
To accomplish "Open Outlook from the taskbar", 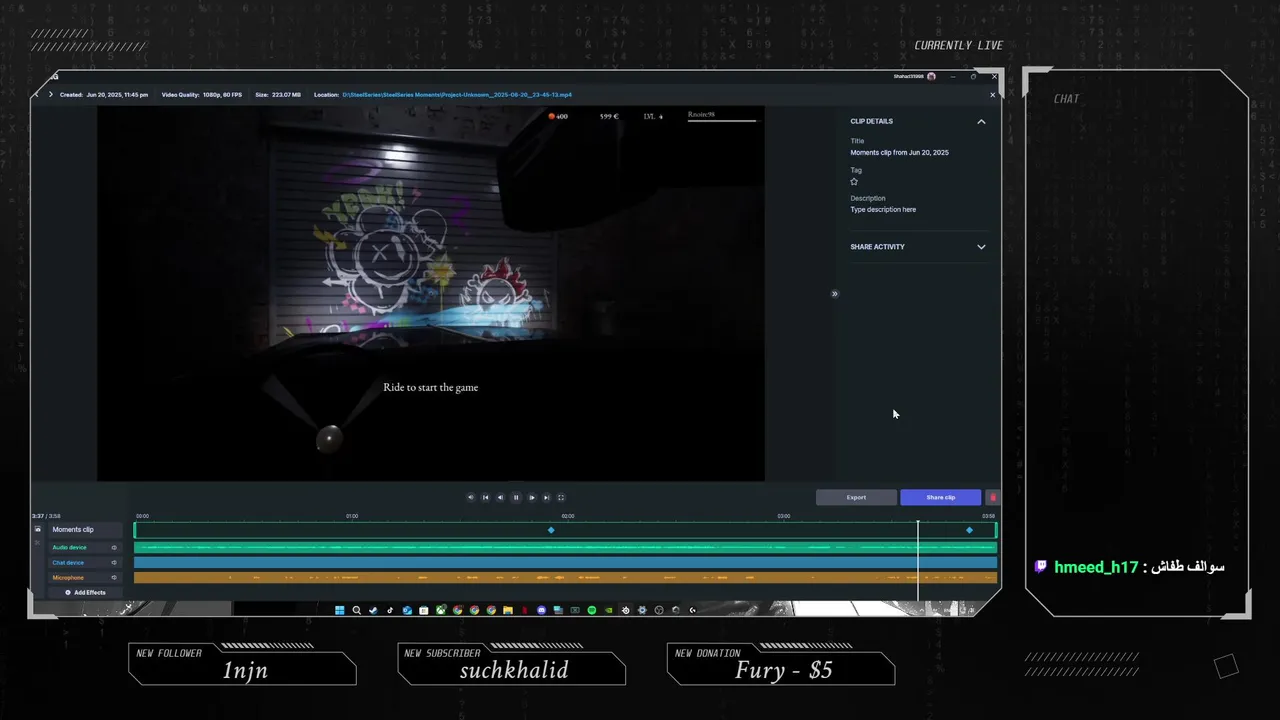I will point(407,610).
